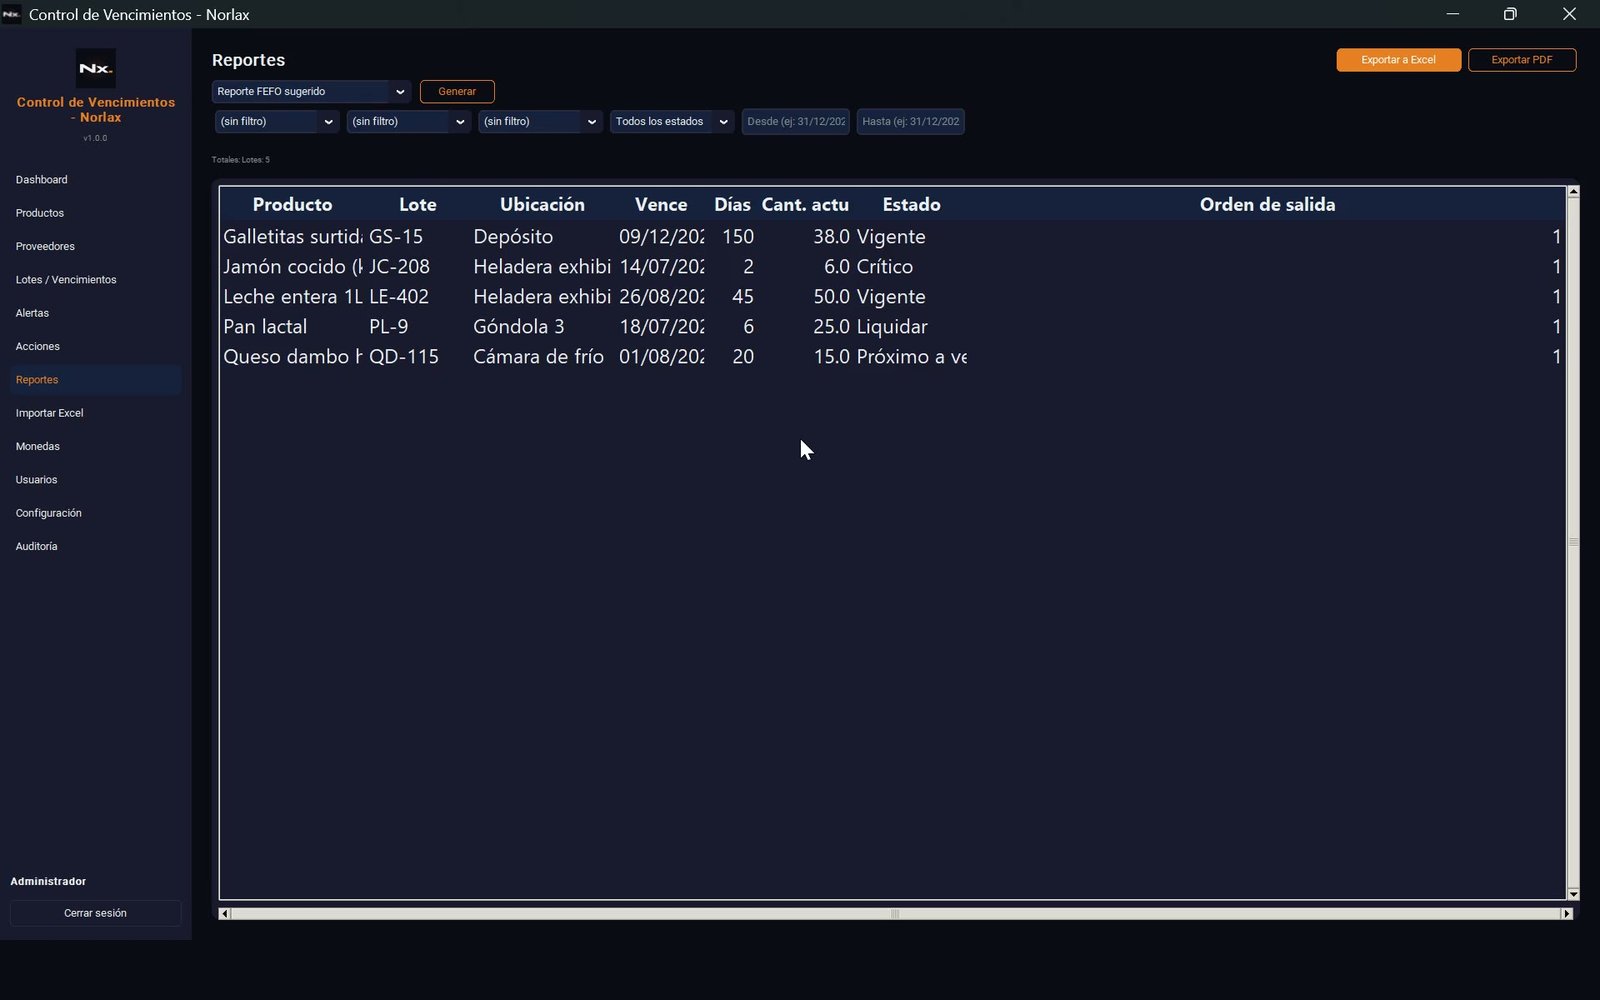1600x1000 pixels.
Task: Click the Cerrar sesión button
Action: coord(95,913)
